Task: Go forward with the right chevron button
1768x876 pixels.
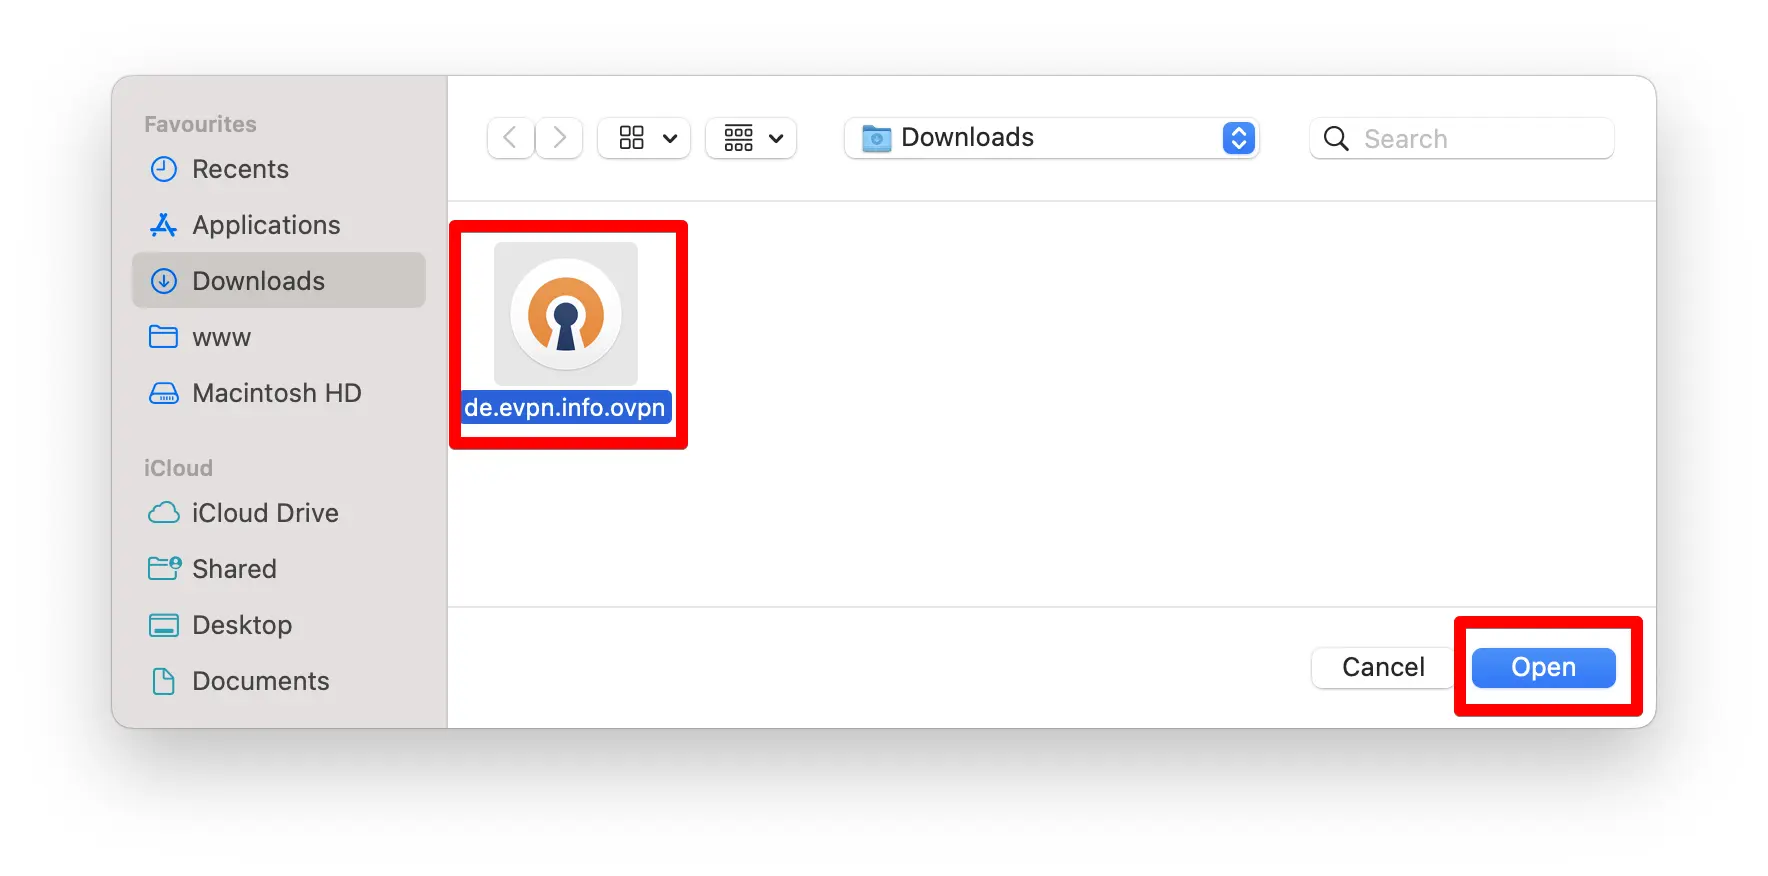Action: (x=559, y=138)
